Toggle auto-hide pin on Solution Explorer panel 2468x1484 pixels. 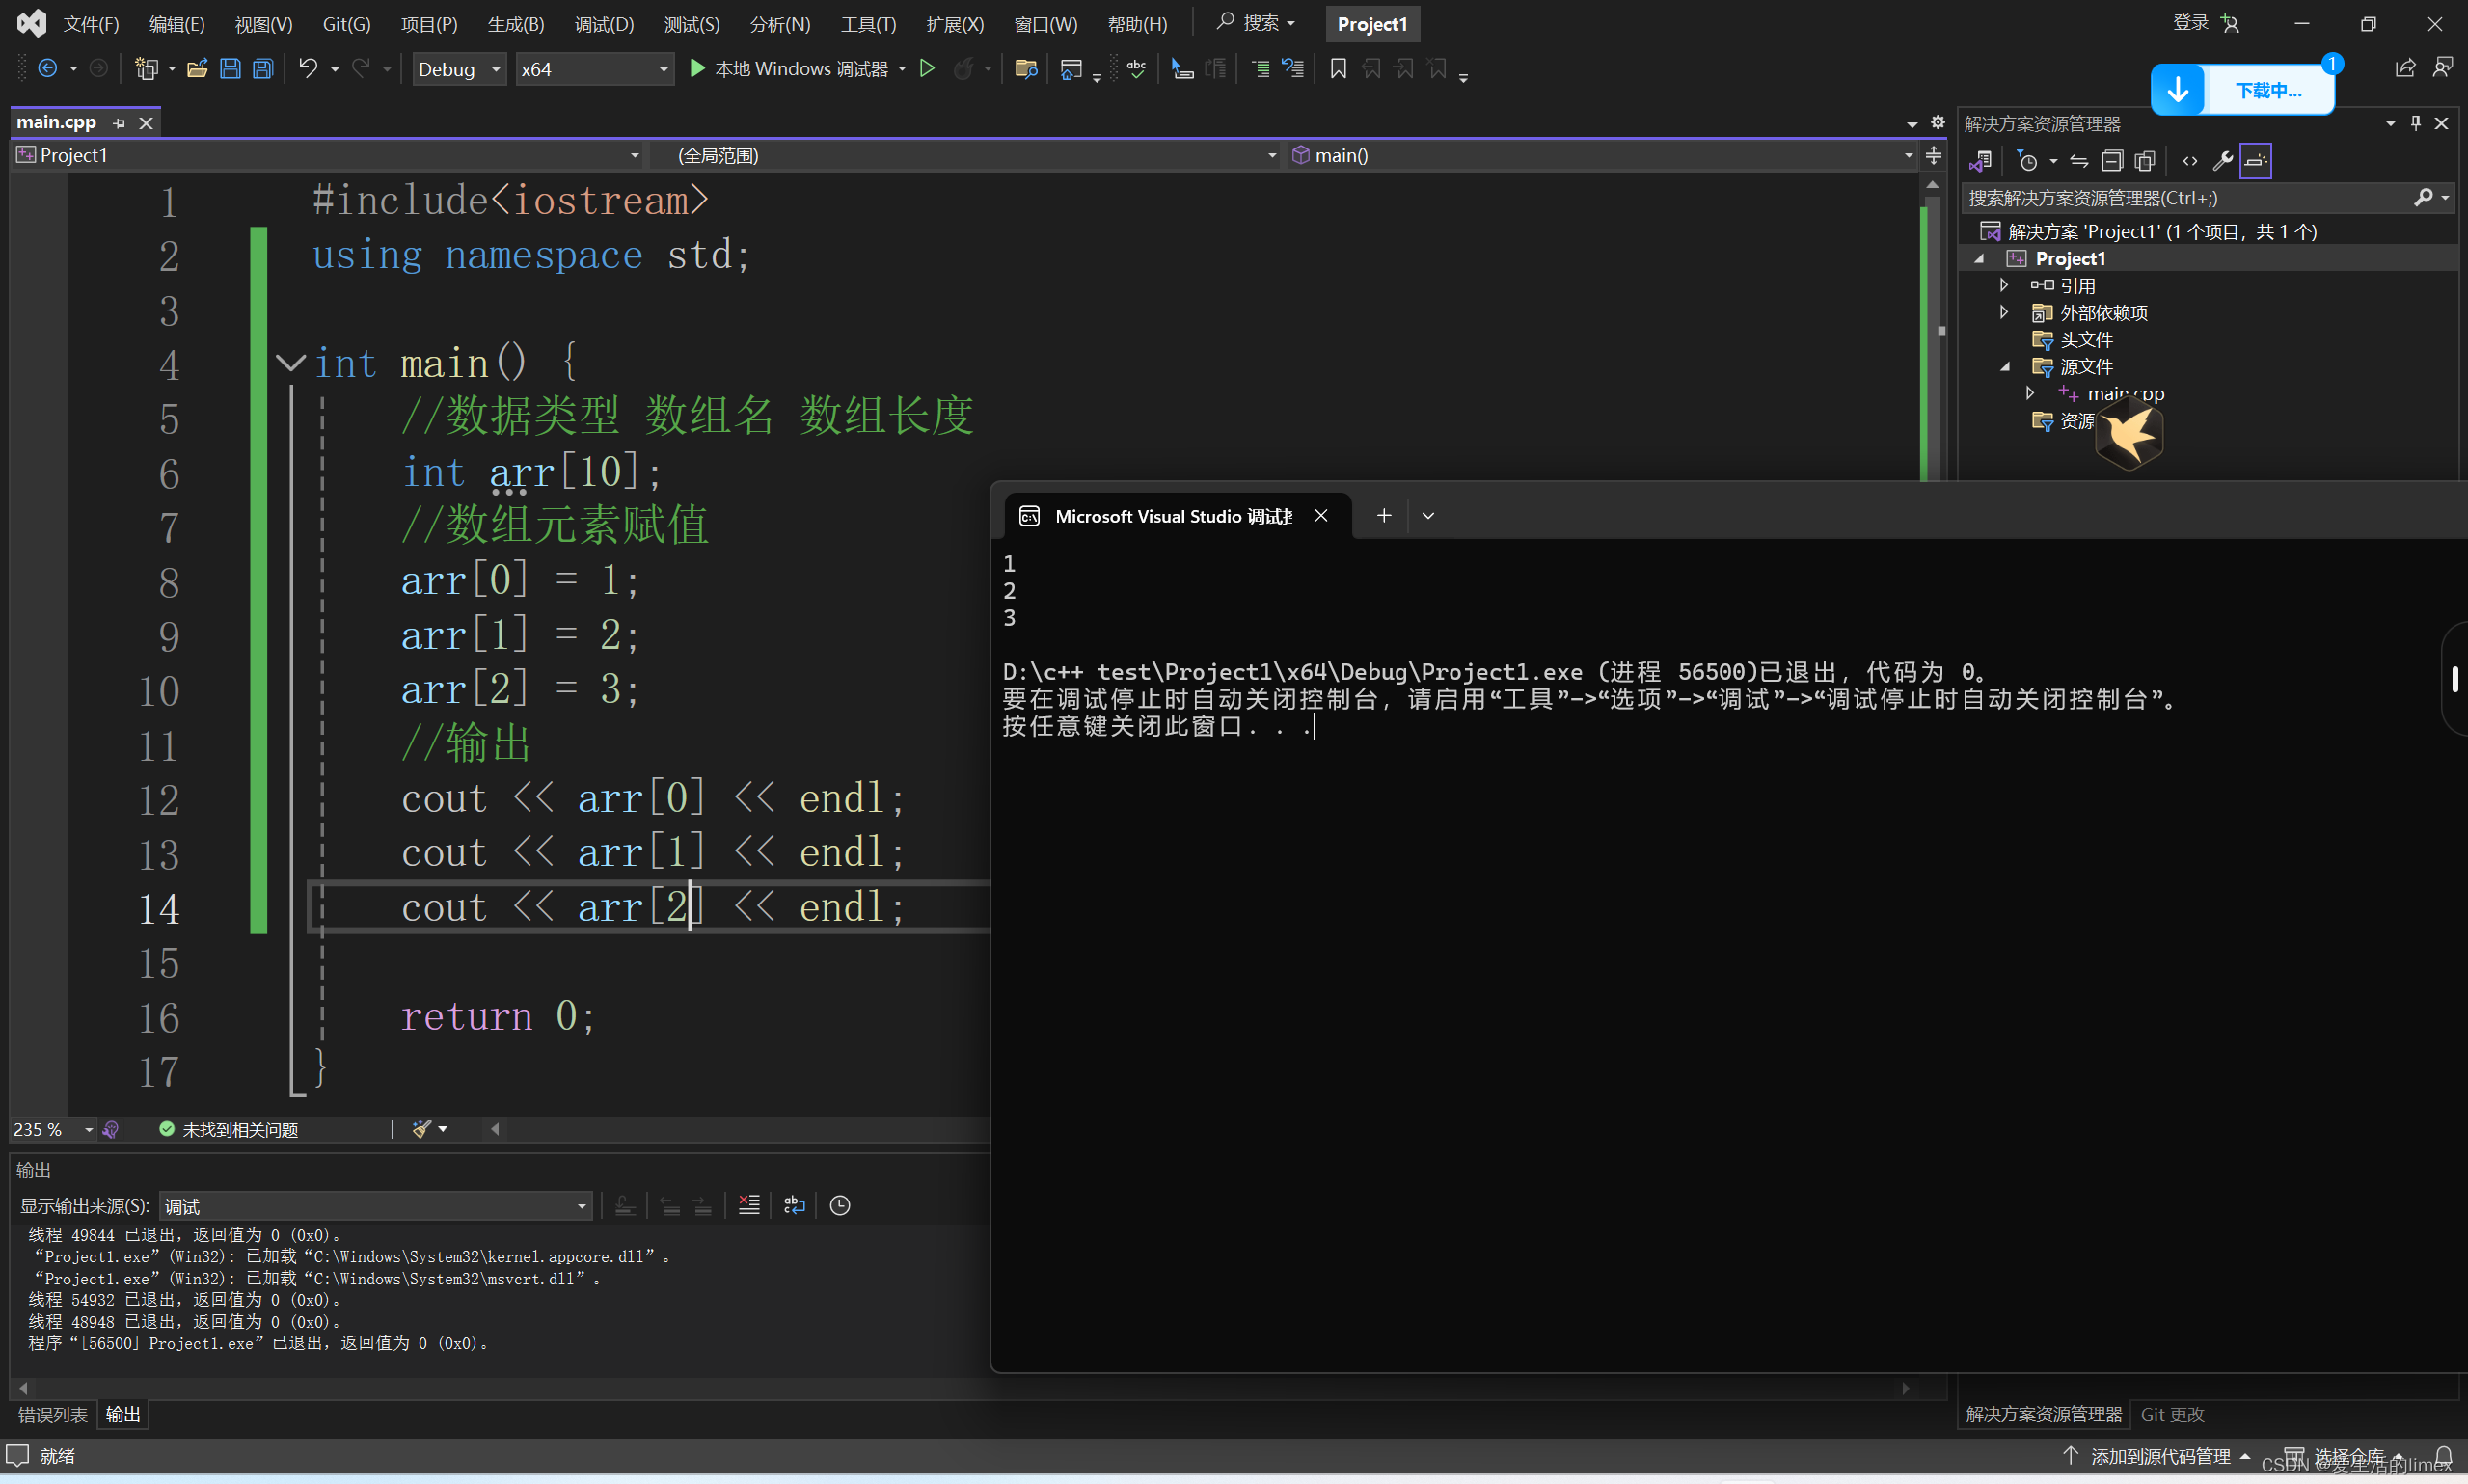tap(2416, 123)
